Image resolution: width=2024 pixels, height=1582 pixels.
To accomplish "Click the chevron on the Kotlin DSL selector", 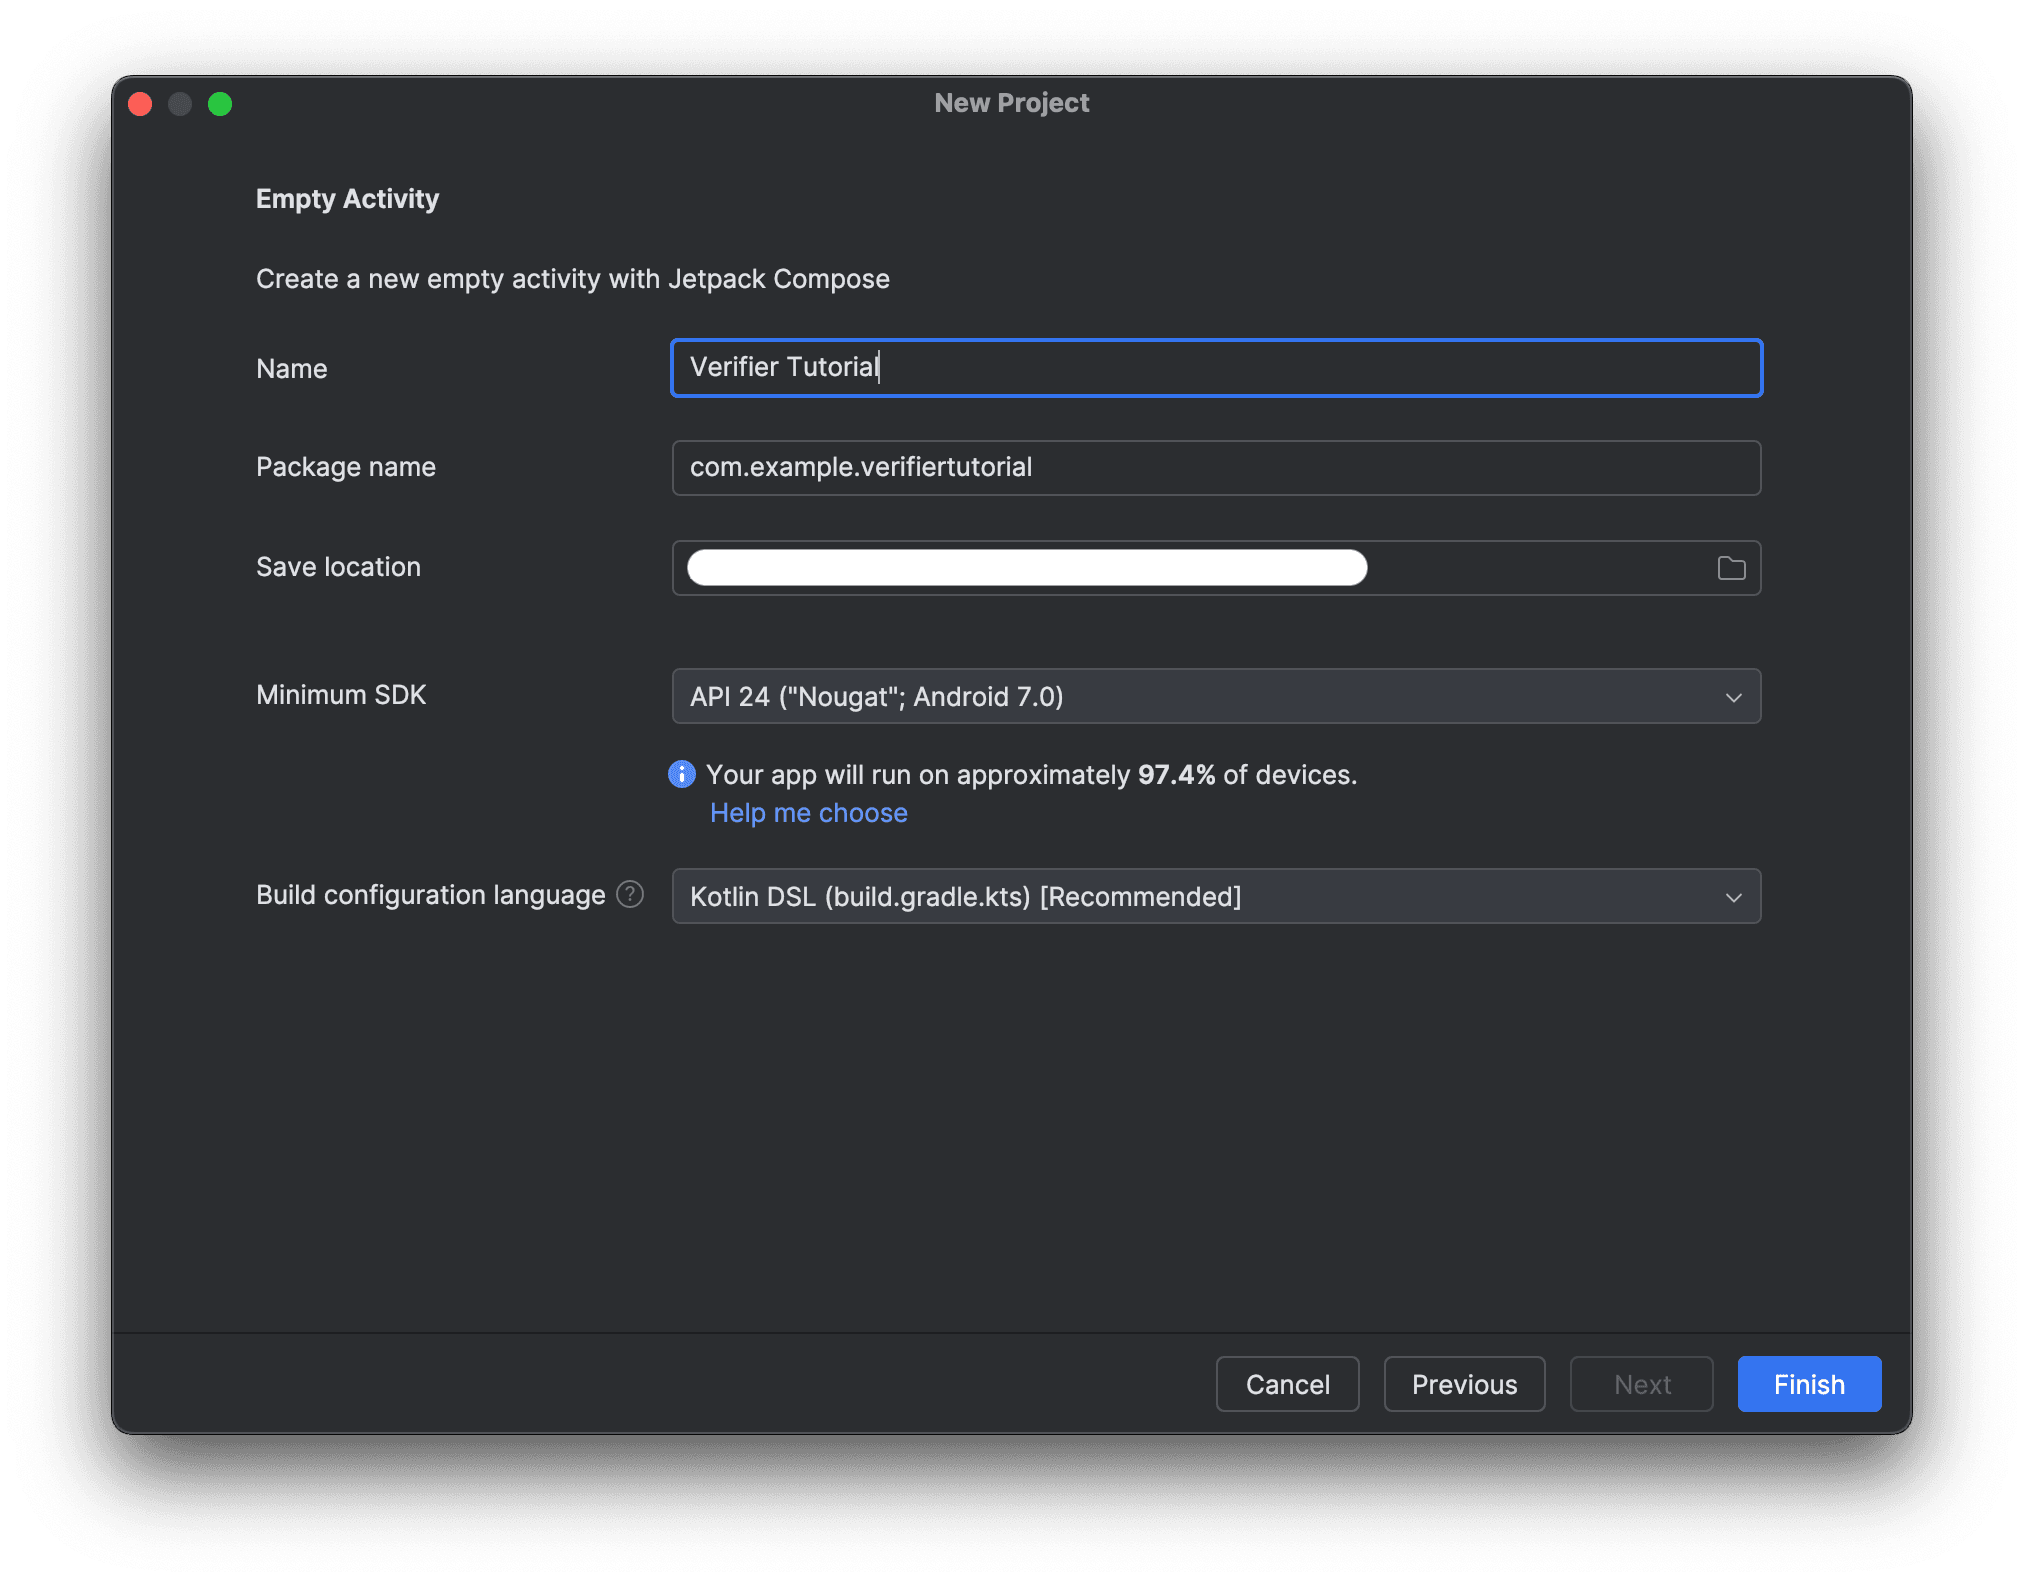I will pos(1733,896).
